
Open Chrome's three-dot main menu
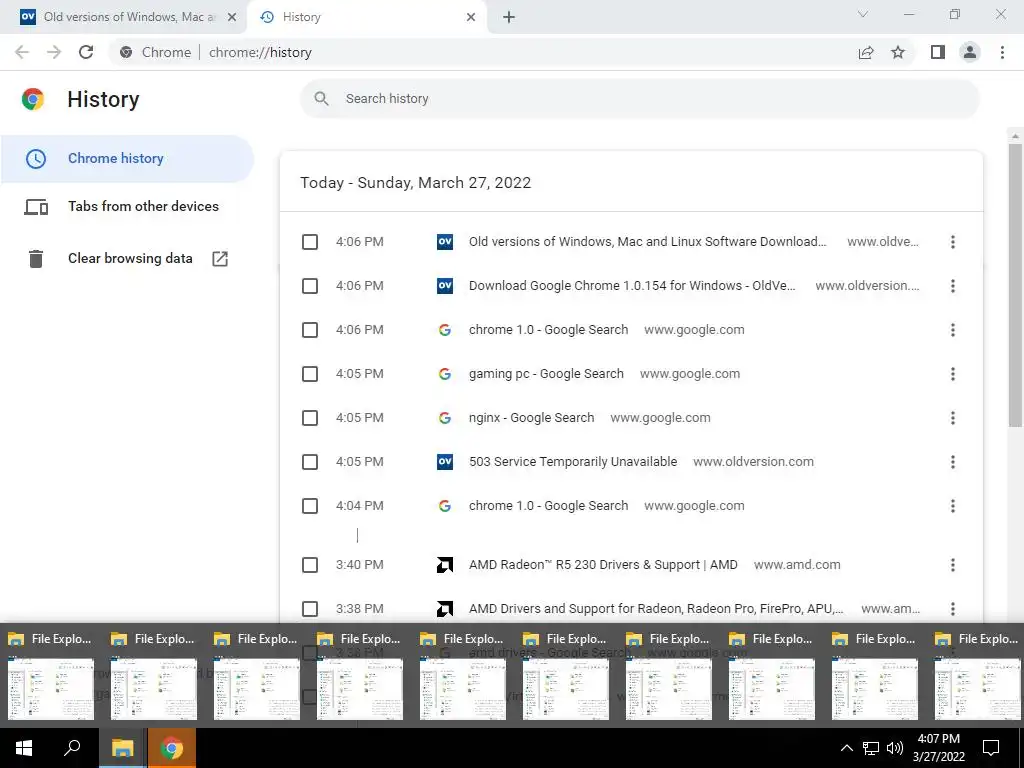click(1002, 52)
